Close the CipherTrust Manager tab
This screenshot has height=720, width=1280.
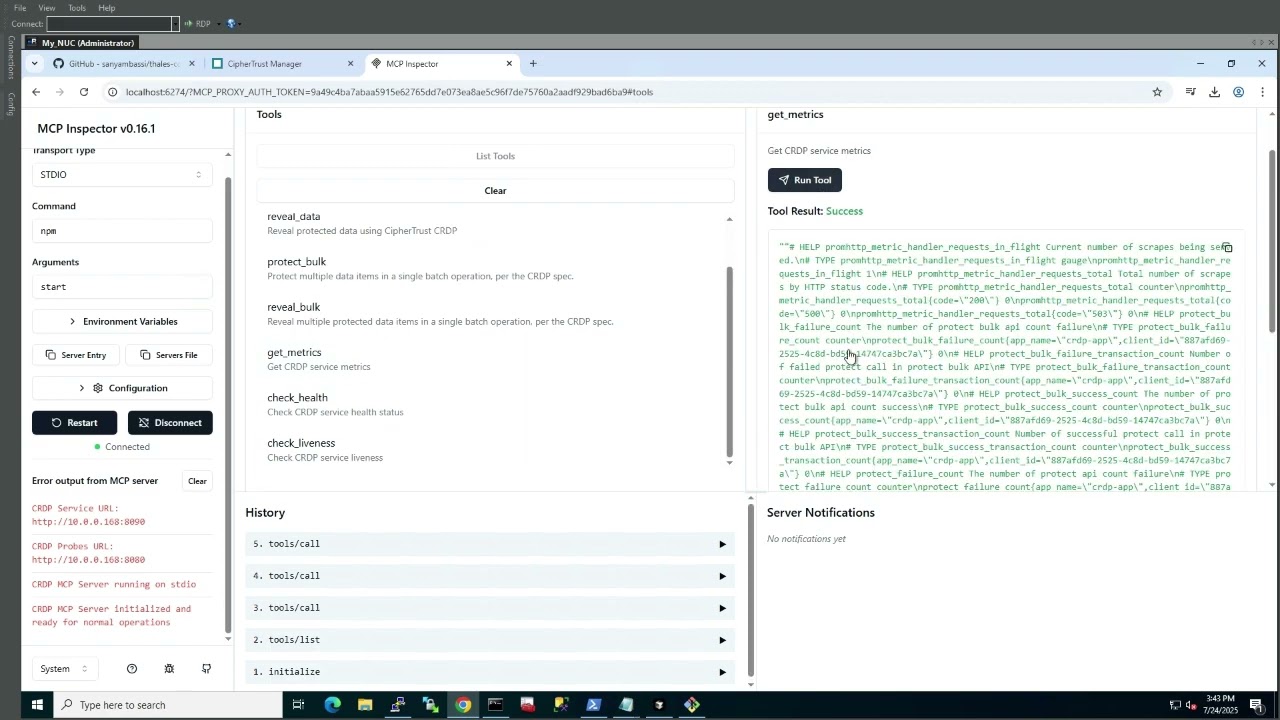click(x=350, y=64)
